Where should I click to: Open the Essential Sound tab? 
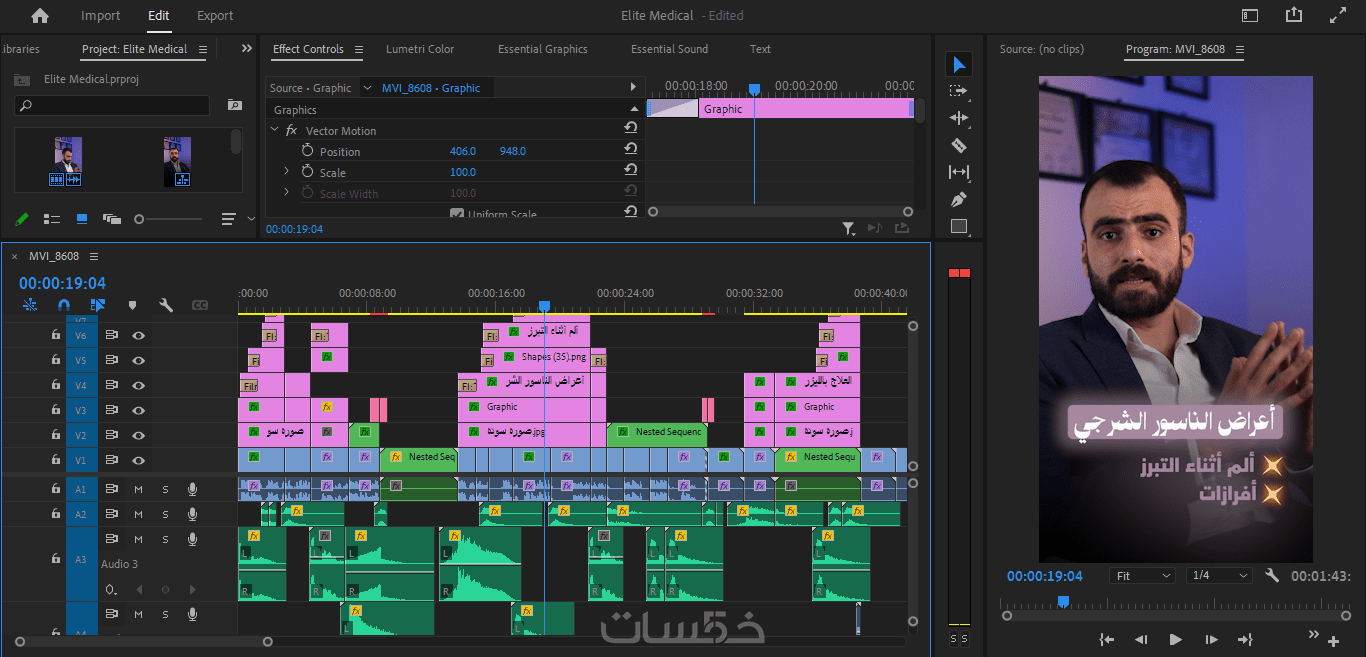tap(669, 49)
